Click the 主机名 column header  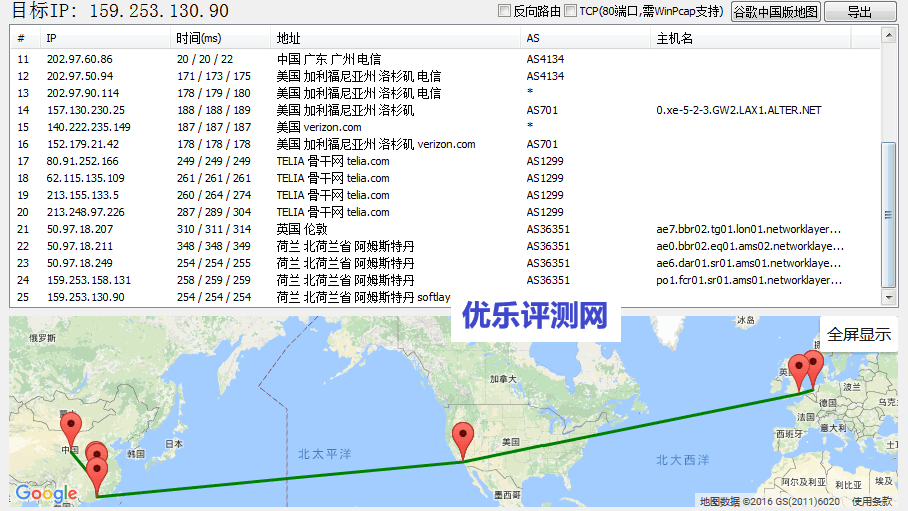pyautogui.click(x=674, y=38)
